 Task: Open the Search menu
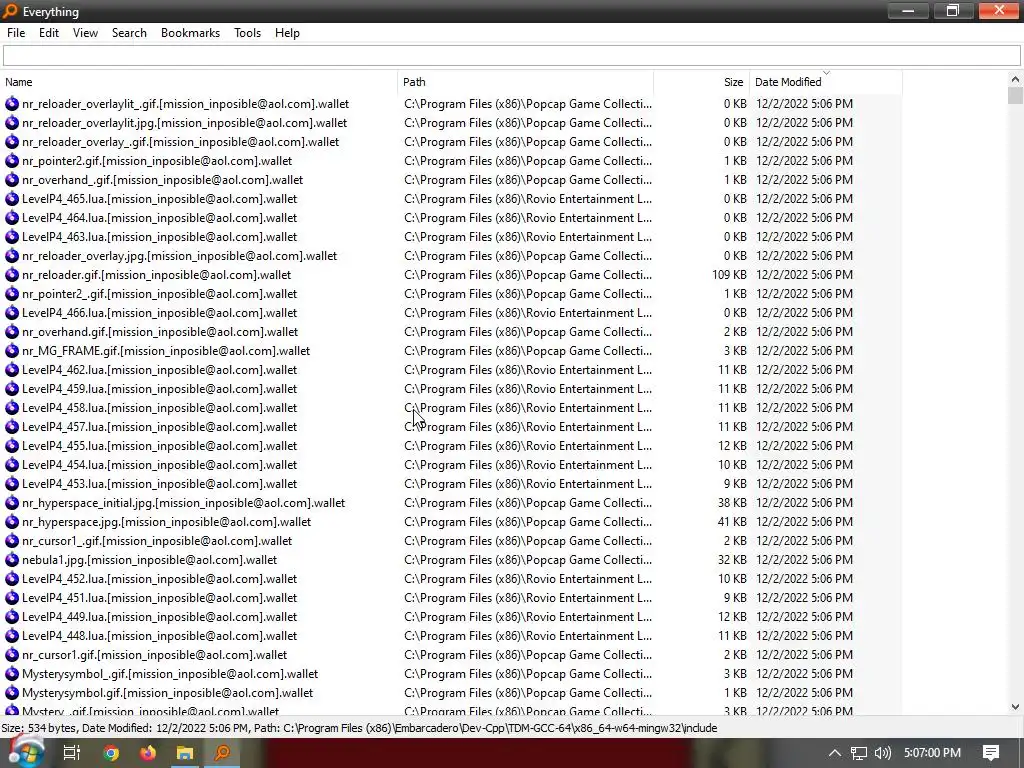[x=129, y=33]
